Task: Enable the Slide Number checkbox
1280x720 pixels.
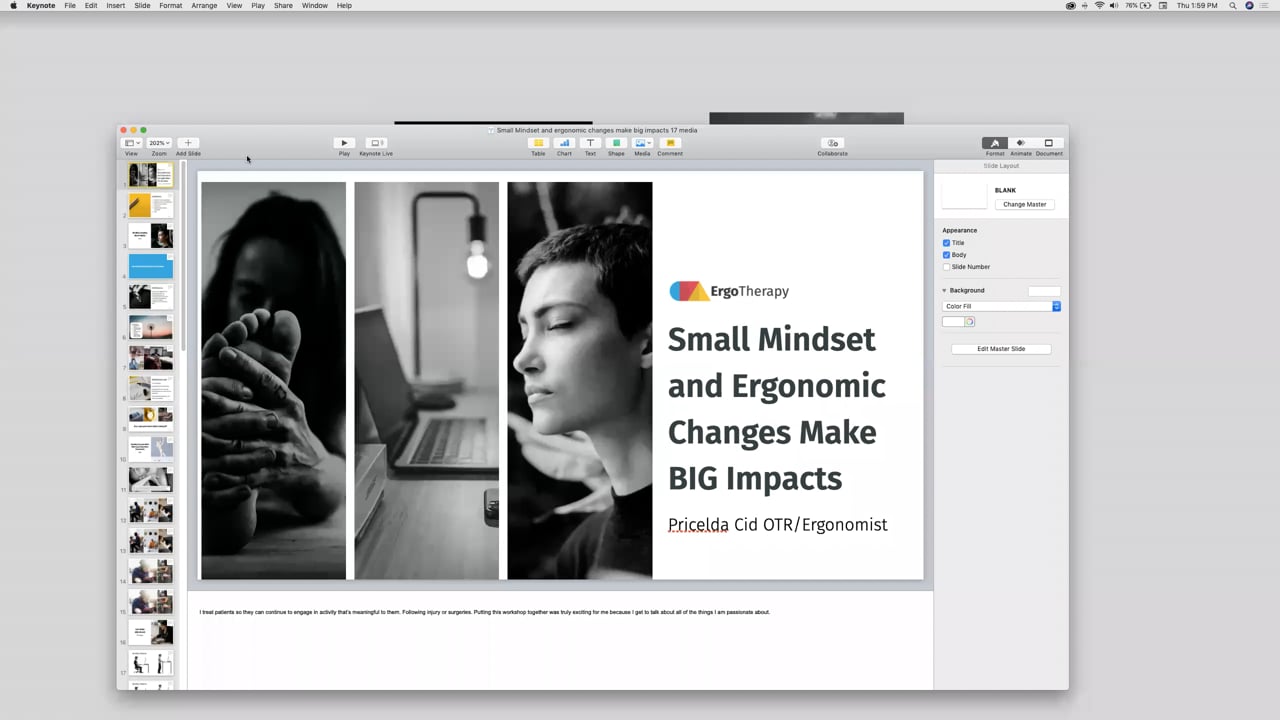Action: [947, 267]
